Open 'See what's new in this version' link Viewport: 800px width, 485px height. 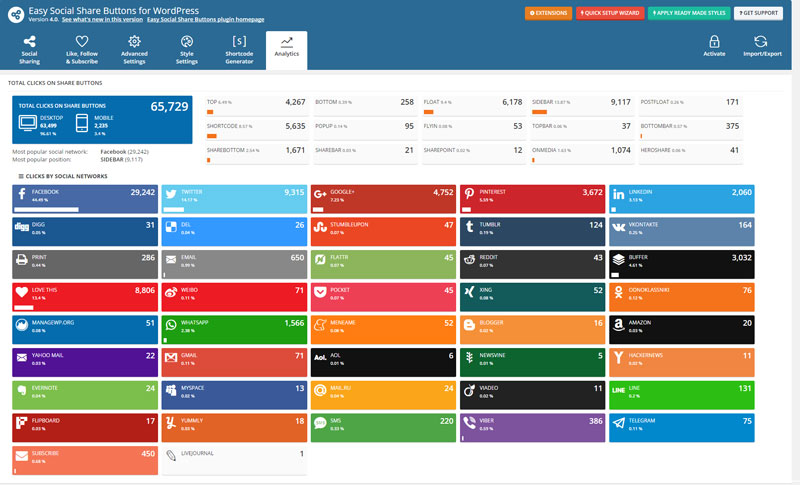pos(102,19)
